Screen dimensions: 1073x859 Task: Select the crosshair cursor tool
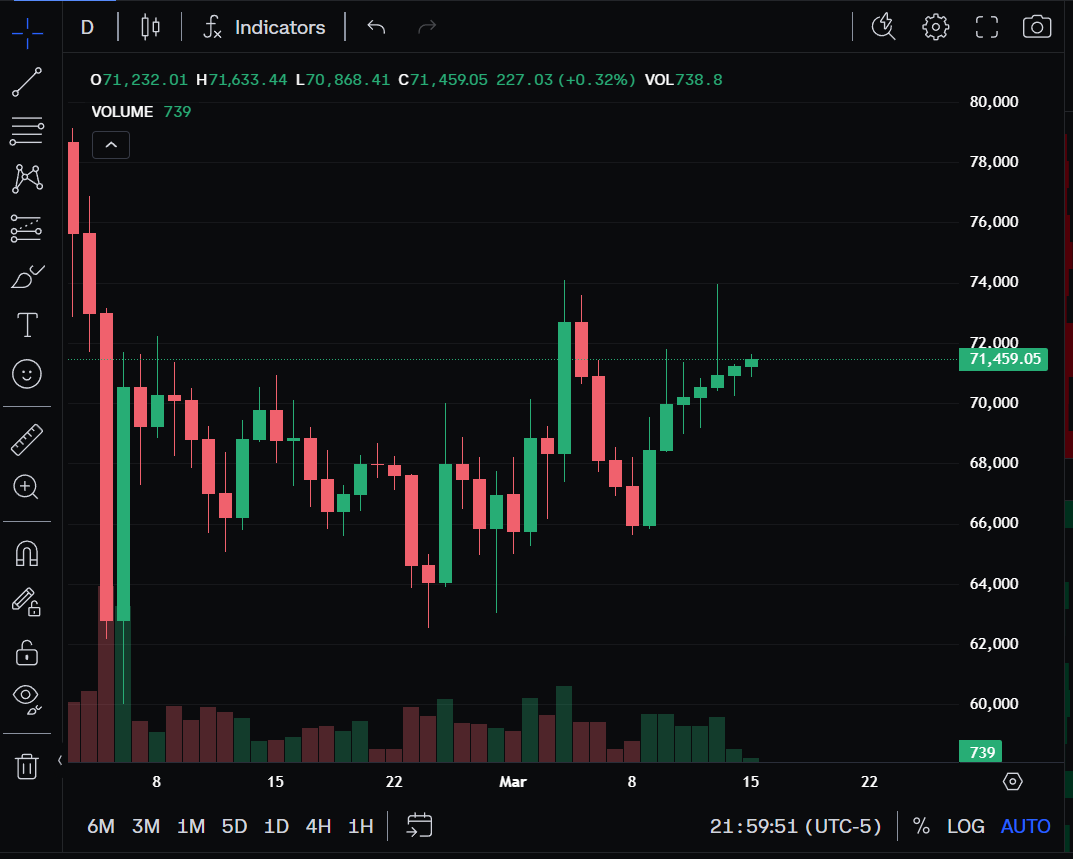pyautogui.click(x=27, y=33)
